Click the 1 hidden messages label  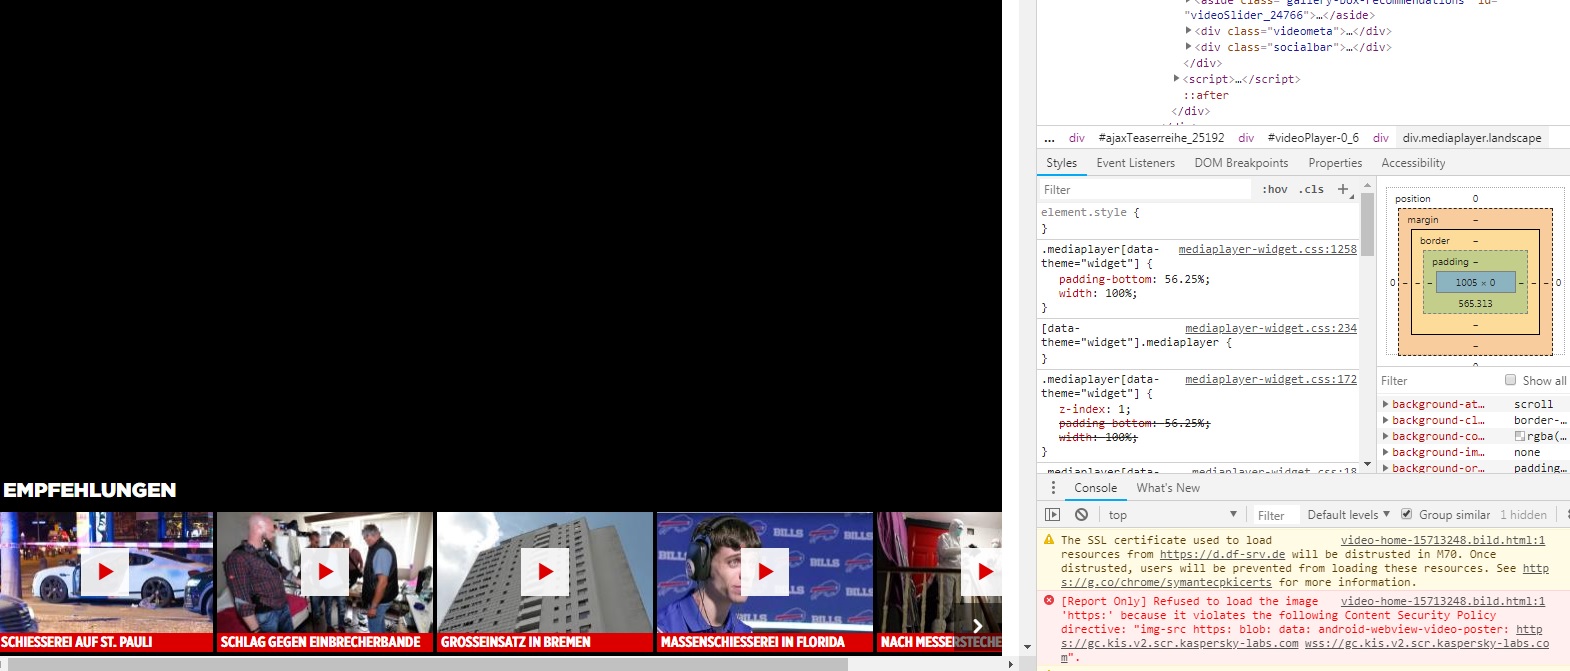1523,515
